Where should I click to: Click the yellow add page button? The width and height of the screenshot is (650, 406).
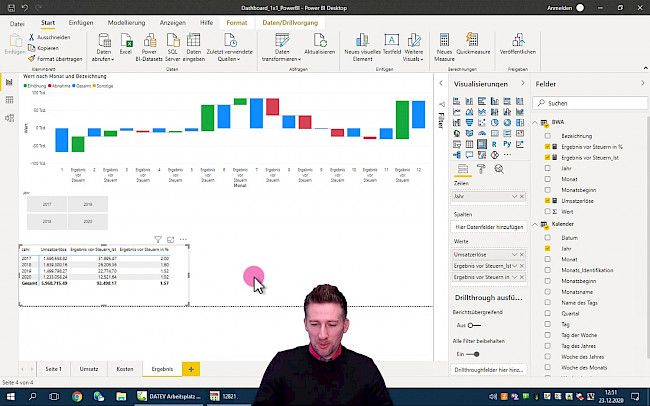[191, 369]
